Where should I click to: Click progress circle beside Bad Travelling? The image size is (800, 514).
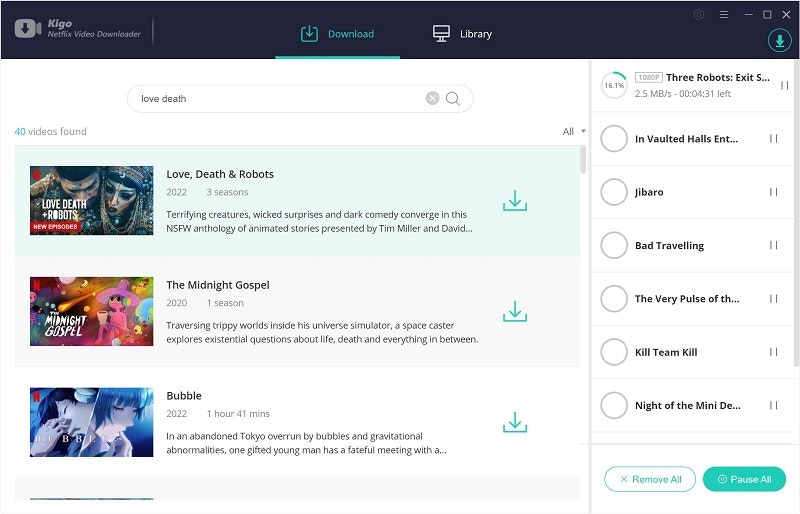(x=614, y=245)
